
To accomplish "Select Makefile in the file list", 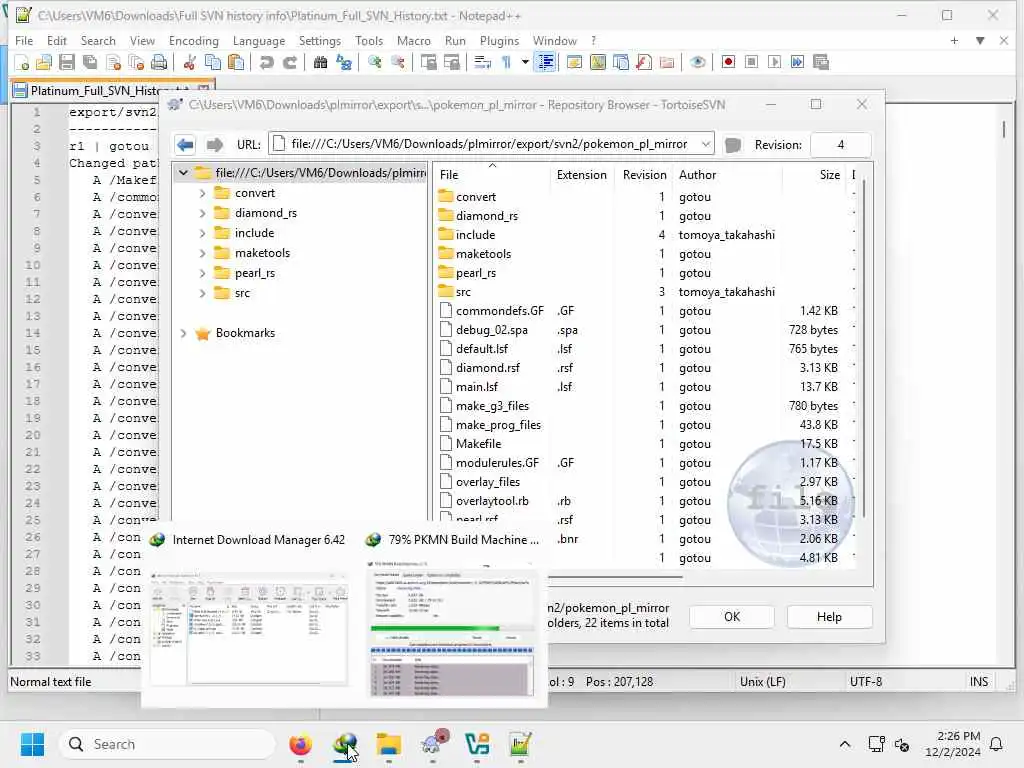I will point(478,444).
